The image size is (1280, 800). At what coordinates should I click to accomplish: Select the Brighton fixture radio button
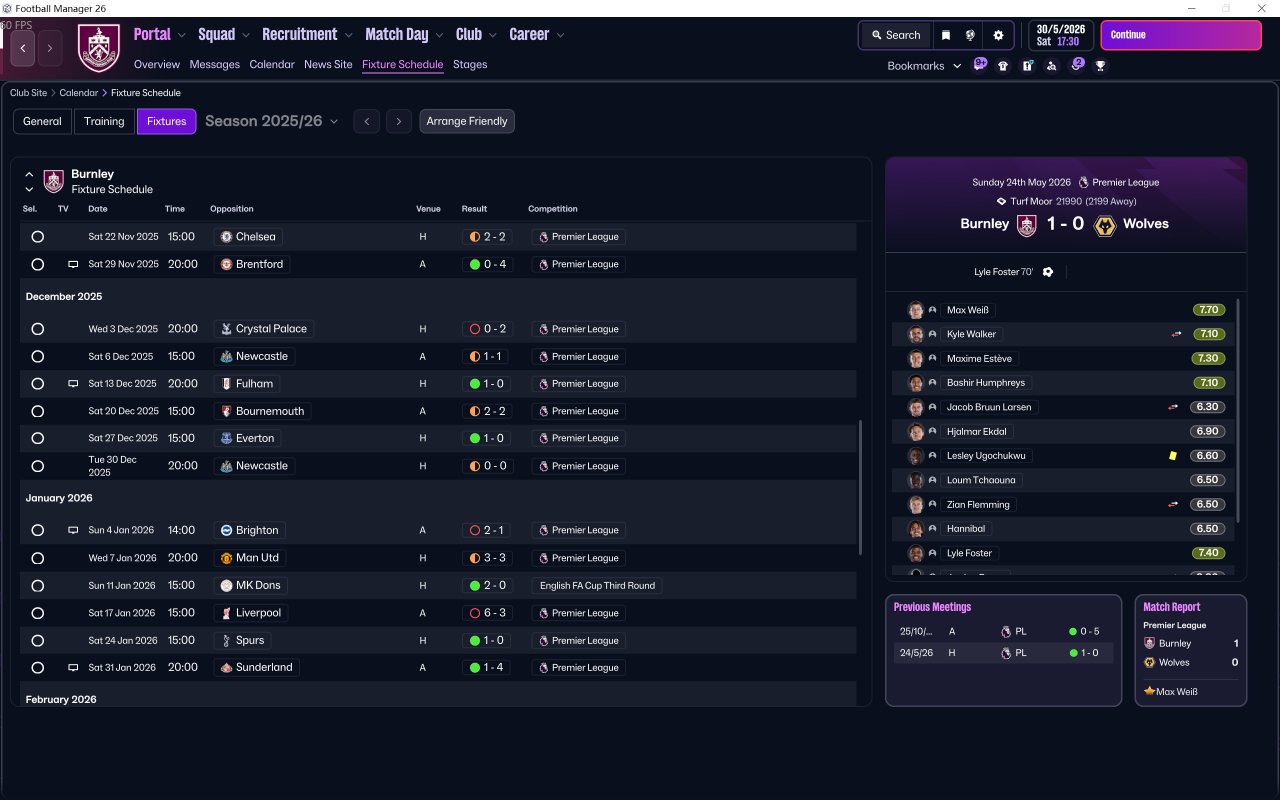pyautogui.click(x=38, y=531)
